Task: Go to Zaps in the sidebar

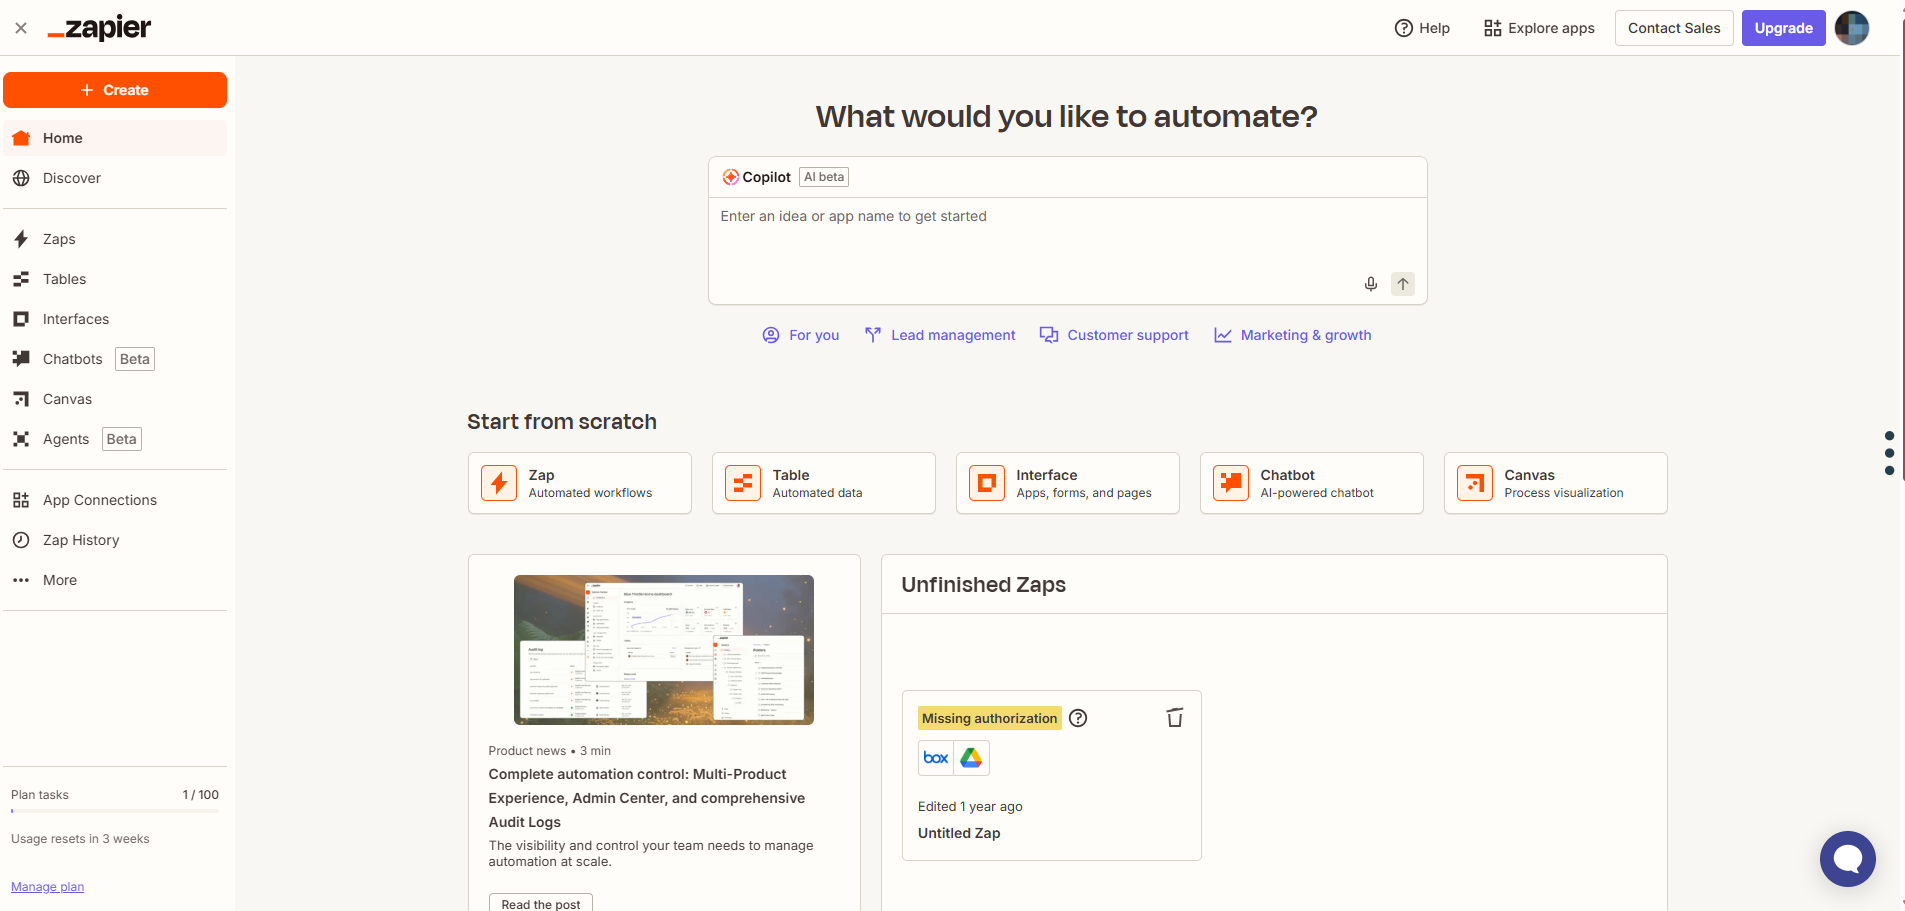Action: coord(59,239)
